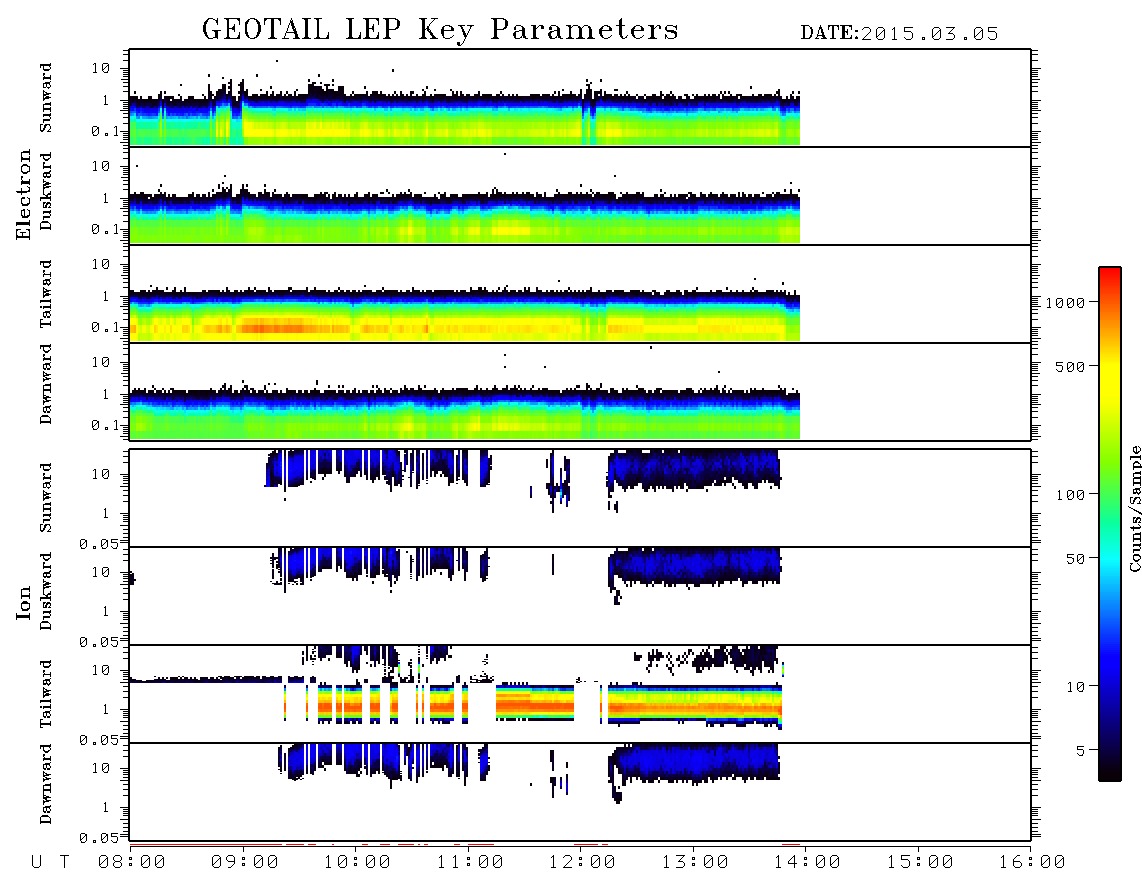This screenshot has height=880, width=1142.
Task: Select the Electron Dawnward axis label
Action: coord(46,385)
